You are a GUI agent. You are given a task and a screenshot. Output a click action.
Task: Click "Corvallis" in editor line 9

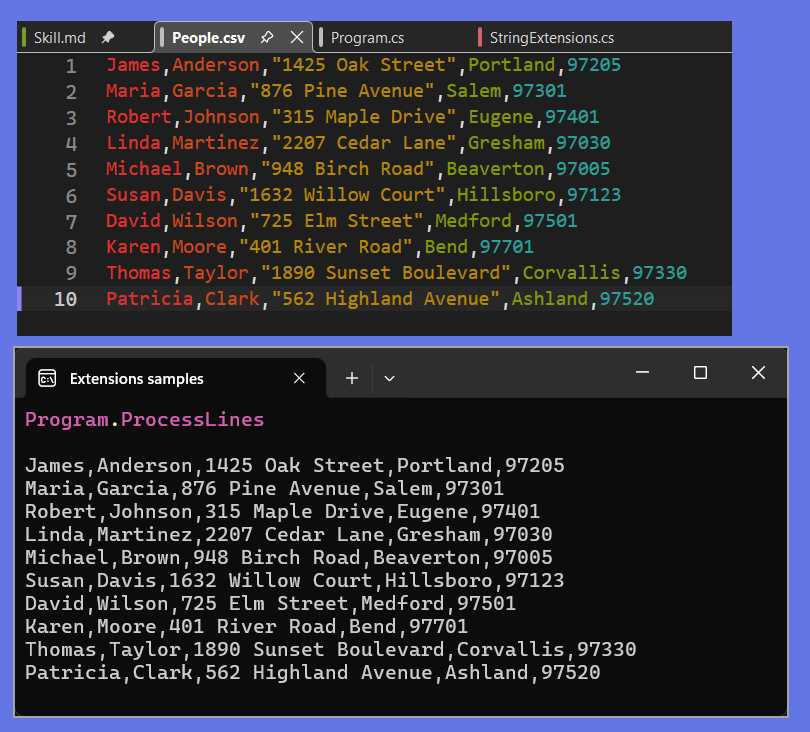571,273
